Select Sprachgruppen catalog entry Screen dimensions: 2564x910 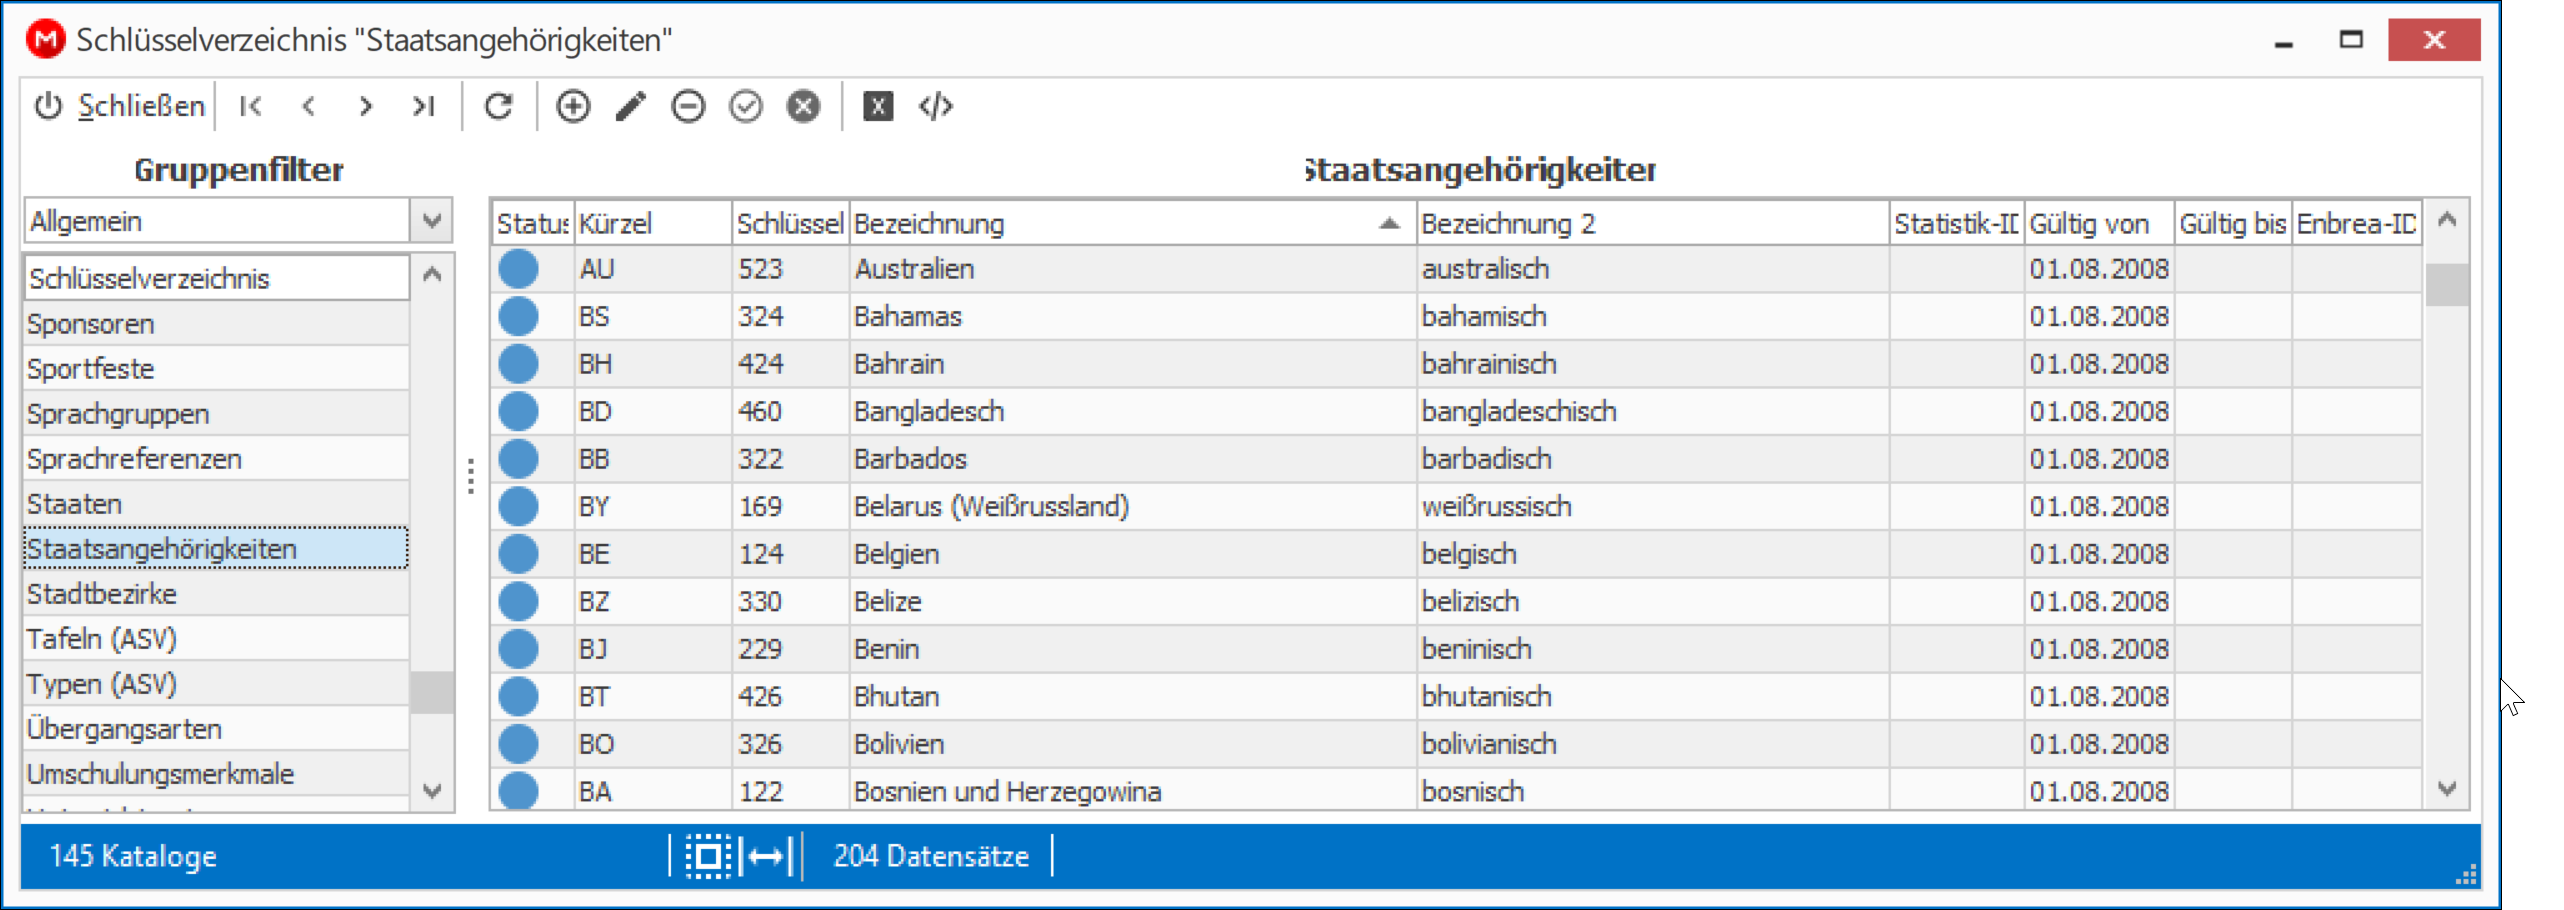tap(216, 414)
